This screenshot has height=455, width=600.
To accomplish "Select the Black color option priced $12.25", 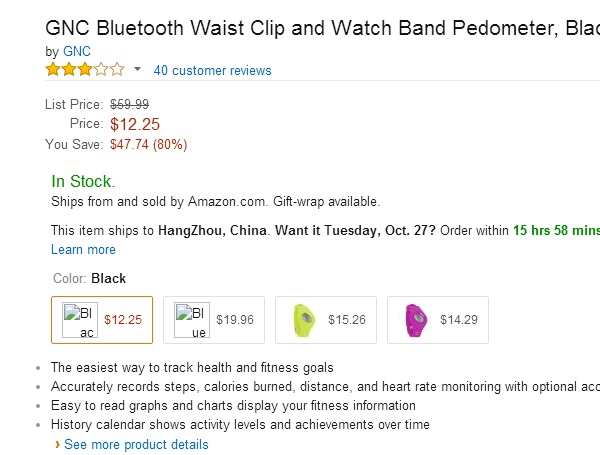I will coord(102,320).
